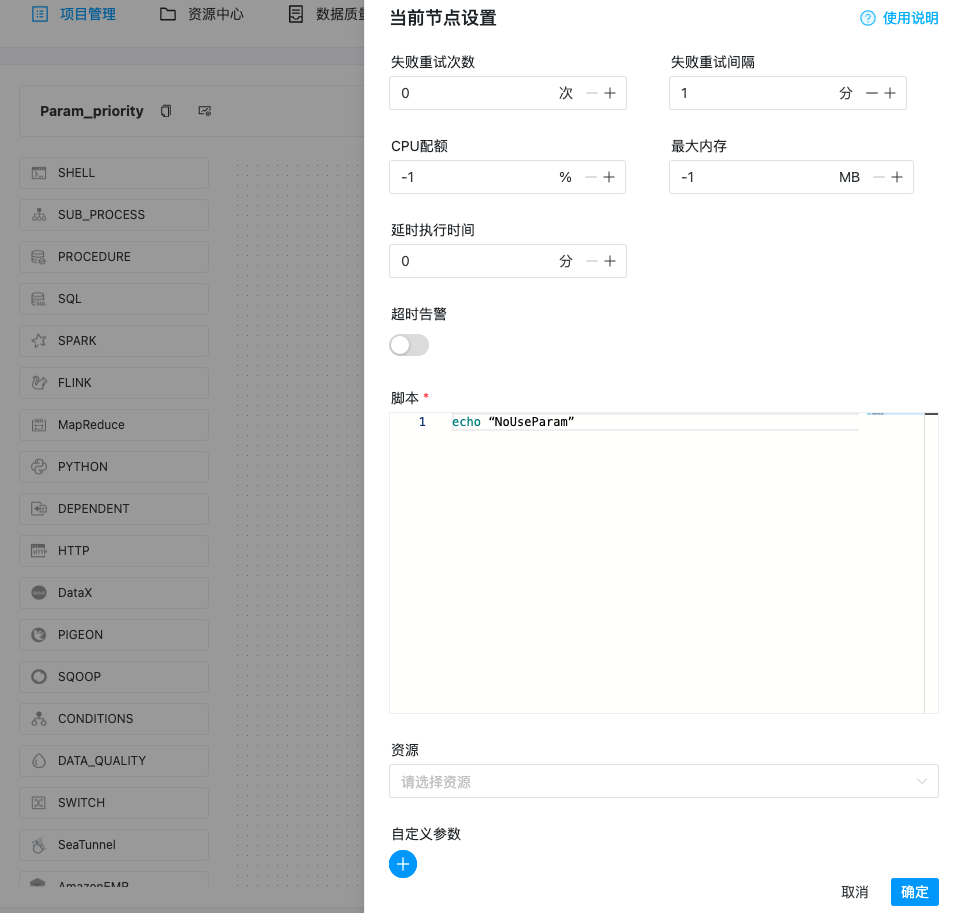This screenshot has width=962, height=913.
Task: Increase 失败重试间隔 with plus
Action: (890, 93)
